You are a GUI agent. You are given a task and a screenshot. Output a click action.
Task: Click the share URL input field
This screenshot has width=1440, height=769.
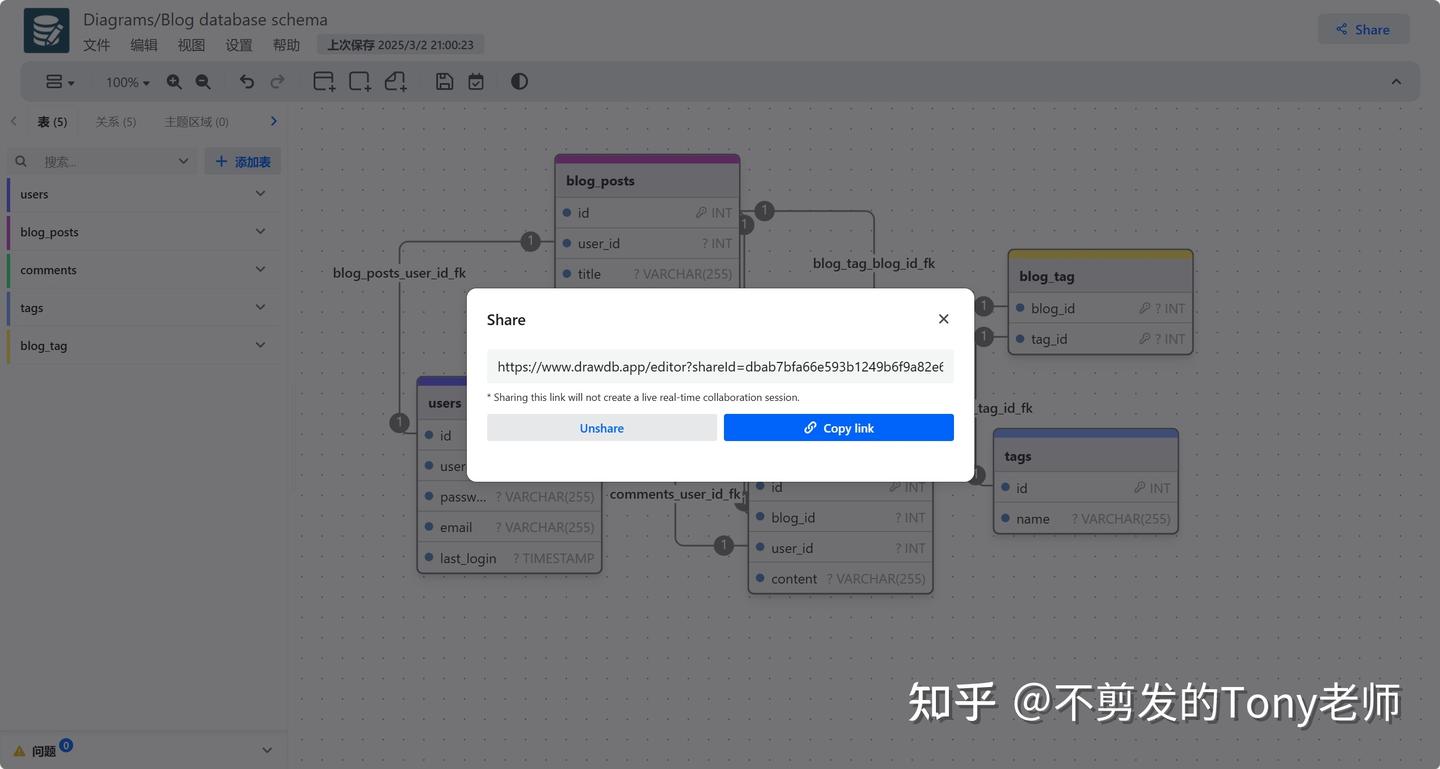point(719,366)
